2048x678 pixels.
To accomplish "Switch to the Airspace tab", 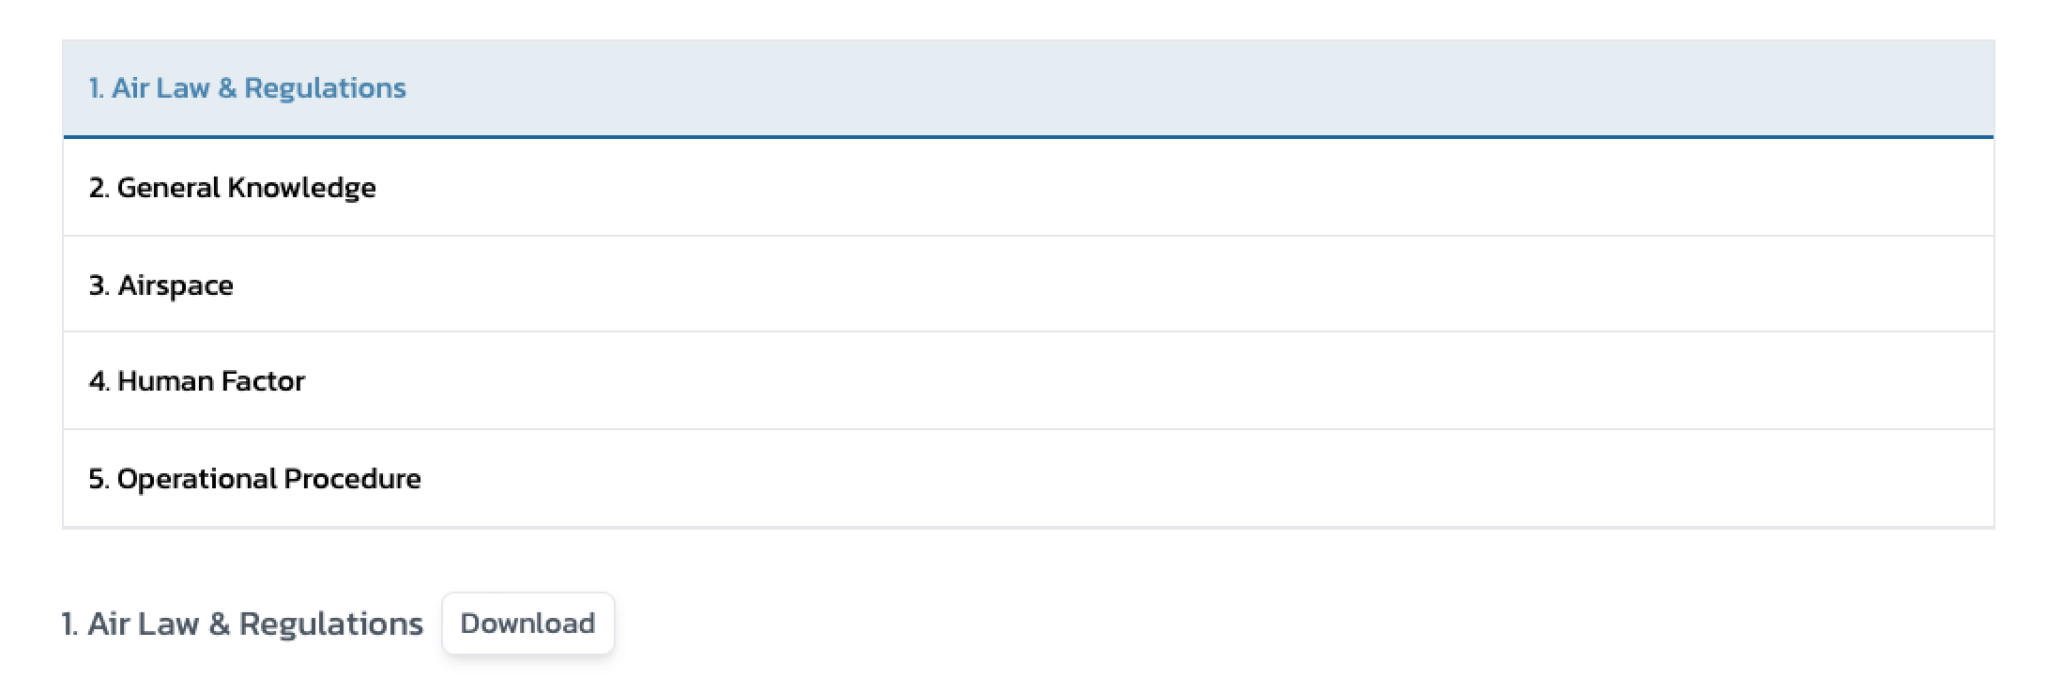I will (x=161, y=285).
